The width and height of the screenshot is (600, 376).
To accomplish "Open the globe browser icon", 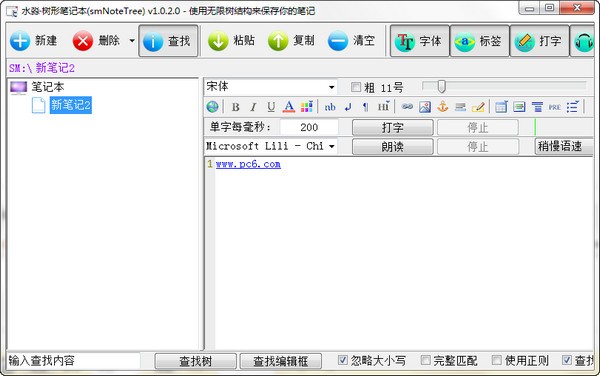I will (212, 107).
